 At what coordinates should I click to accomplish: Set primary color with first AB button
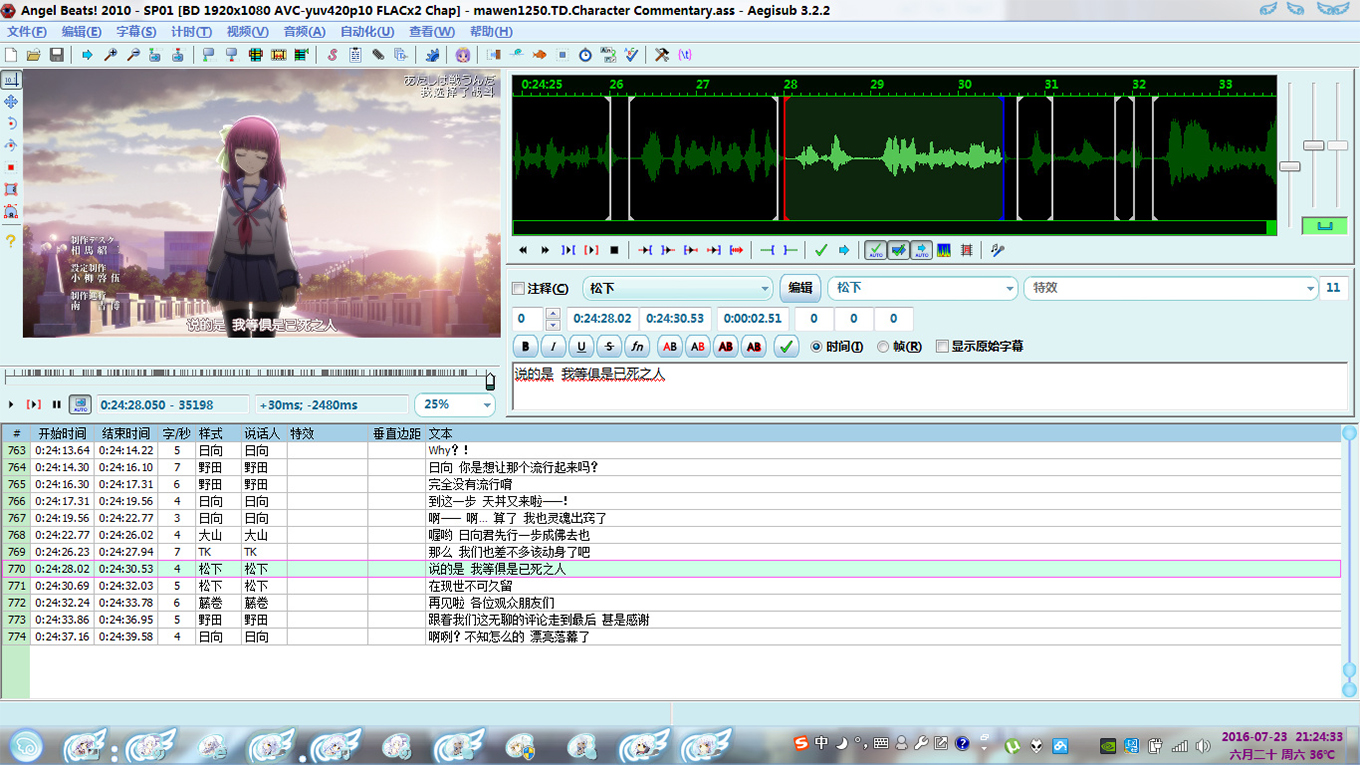(670, 346)
